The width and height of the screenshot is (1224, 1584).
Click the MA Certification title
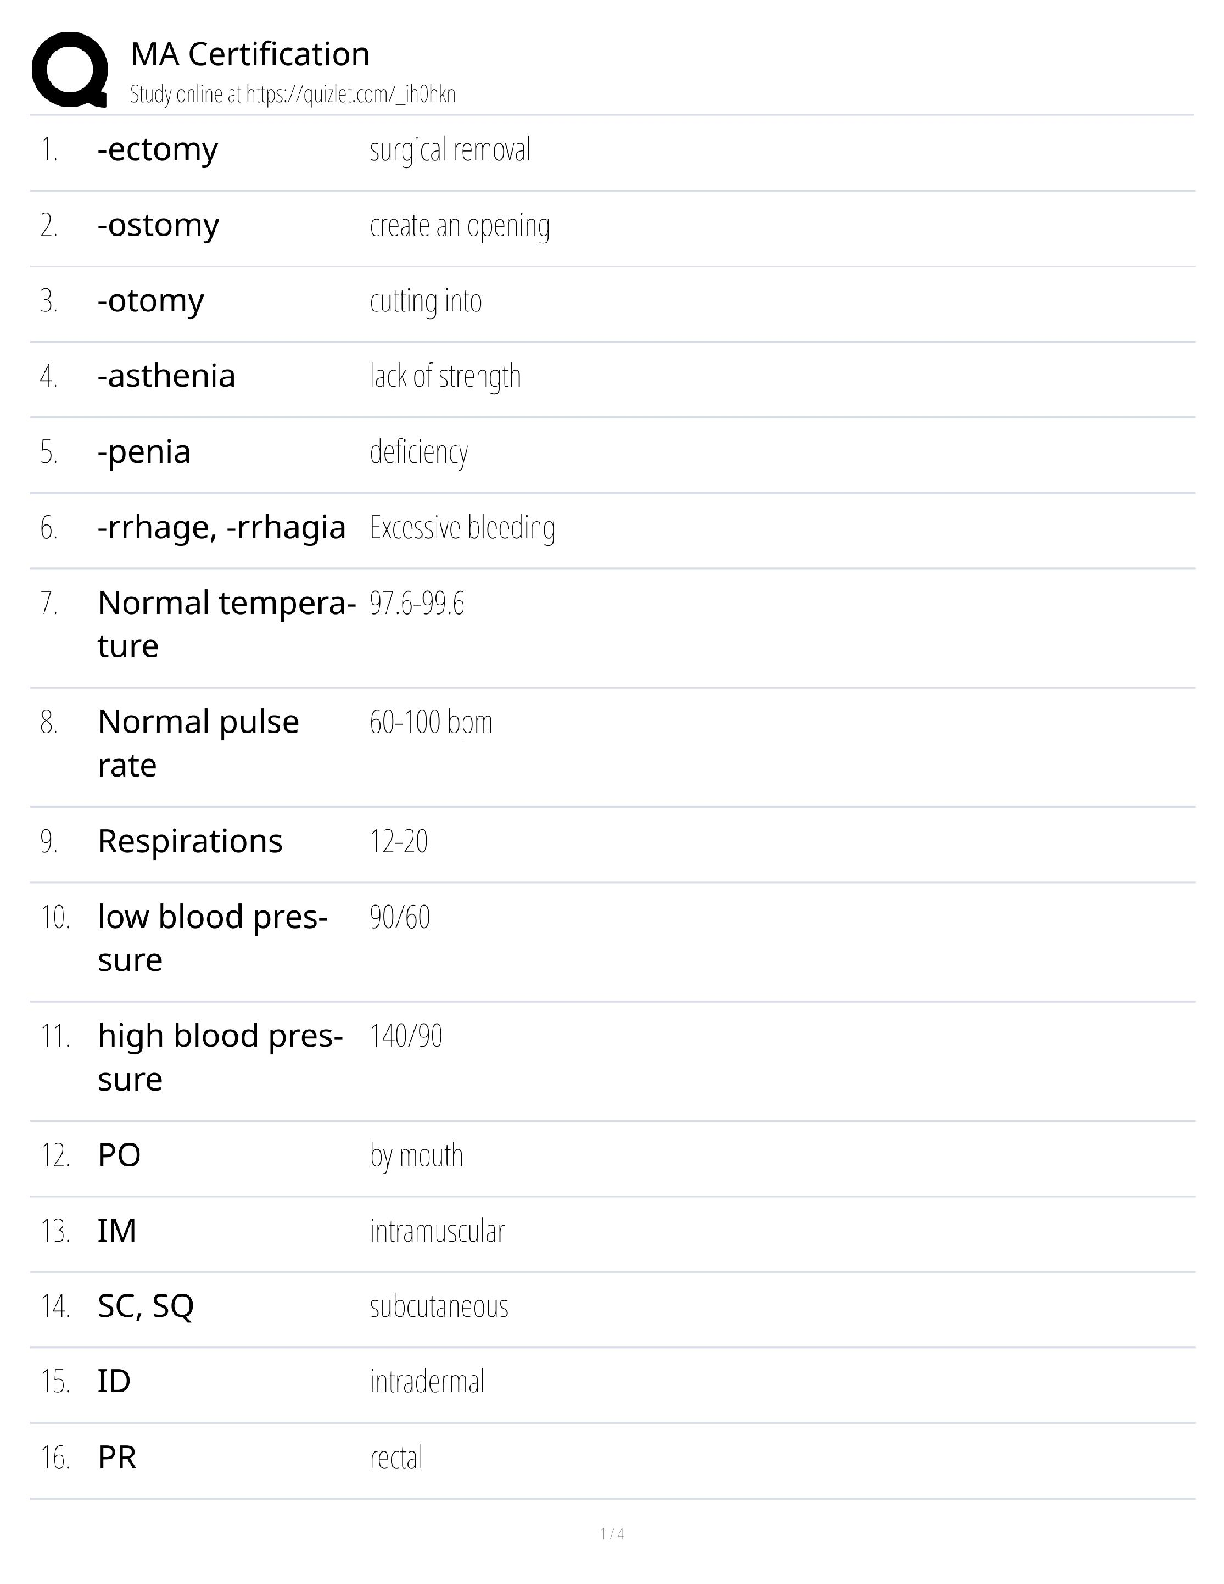250,54
